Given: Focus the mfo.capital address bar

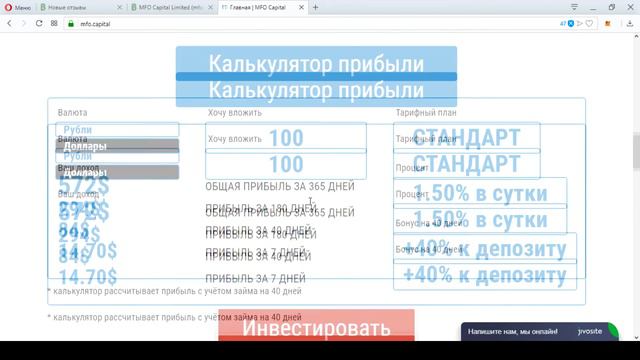Looking at the screenshot, I should coord(310,24).
